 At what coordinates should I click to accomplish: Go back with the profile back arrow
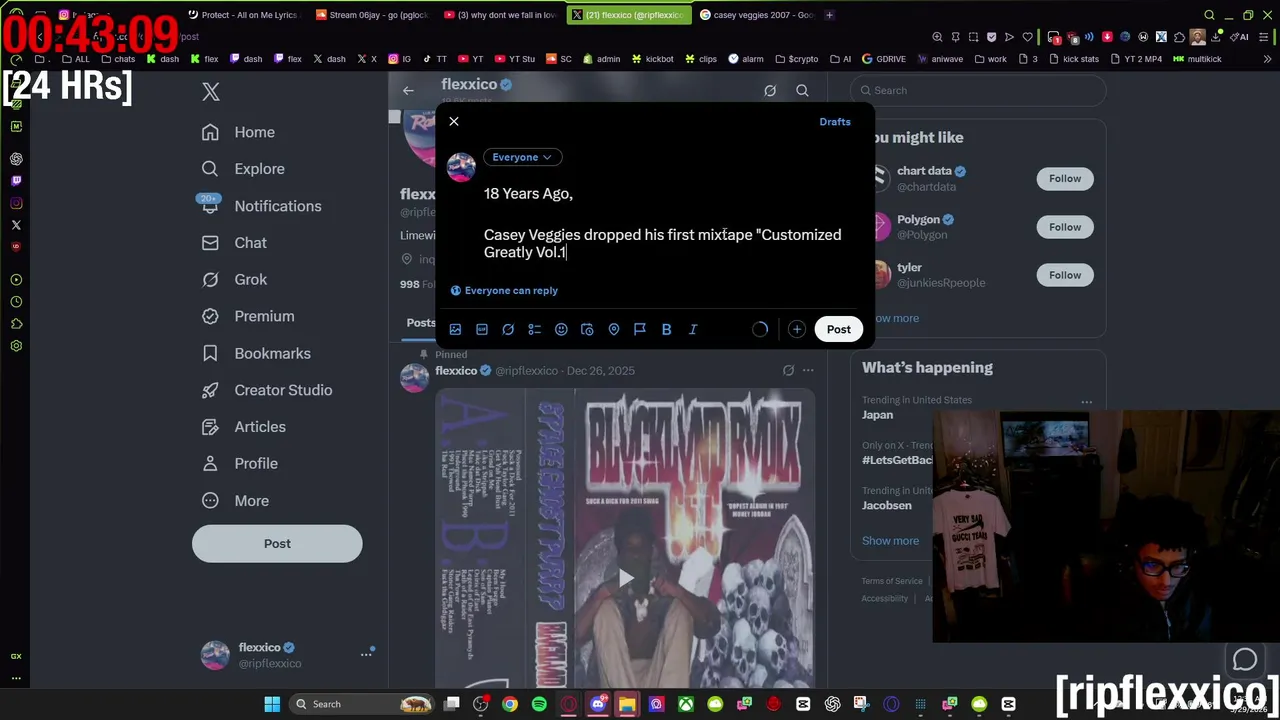coord(408,91)
